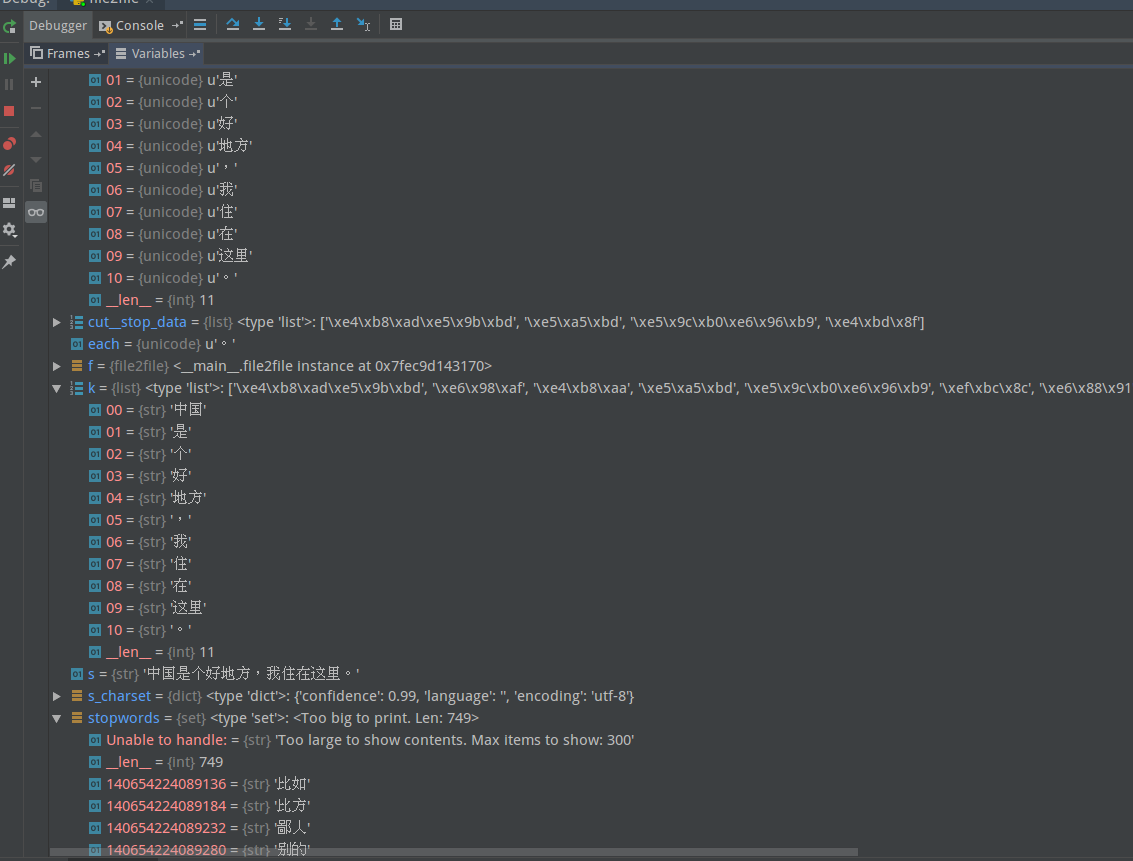Expand the s_charset dict variable
The width and height of the screenshot is (1133, 861).
(56, 696)
